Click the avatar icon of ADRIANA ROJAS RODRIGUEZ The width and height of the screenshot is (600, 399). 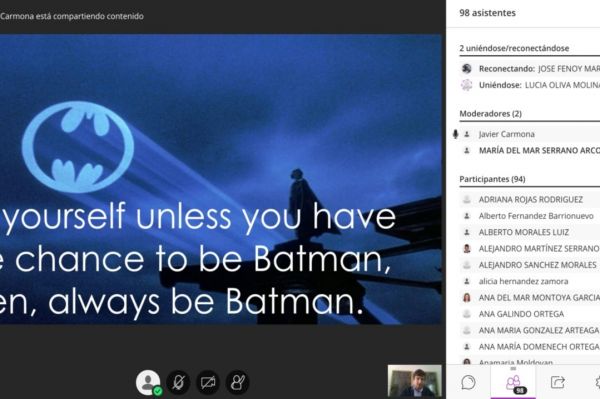click(x=466, y=200)
